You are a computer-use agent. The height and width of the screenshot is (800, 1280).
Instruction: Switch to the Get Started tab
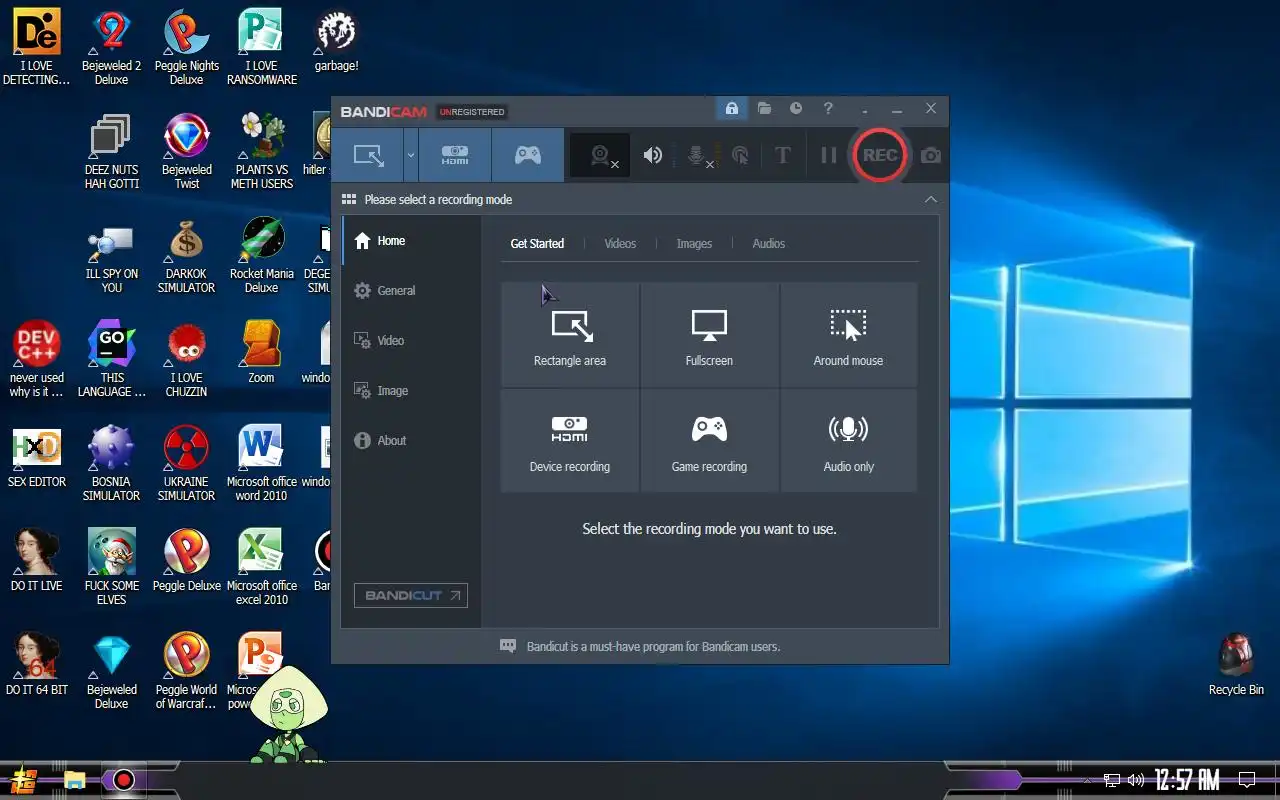click(537, 243)
